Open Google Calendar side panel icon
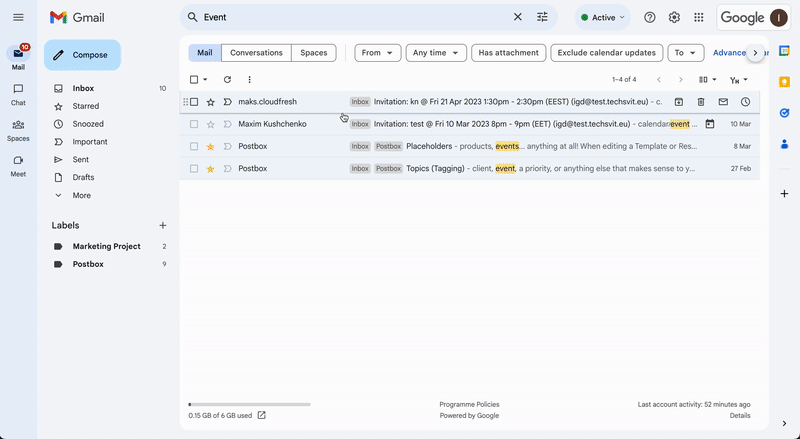Viewport: 800px width, 439px height. [x=784, y=51]
